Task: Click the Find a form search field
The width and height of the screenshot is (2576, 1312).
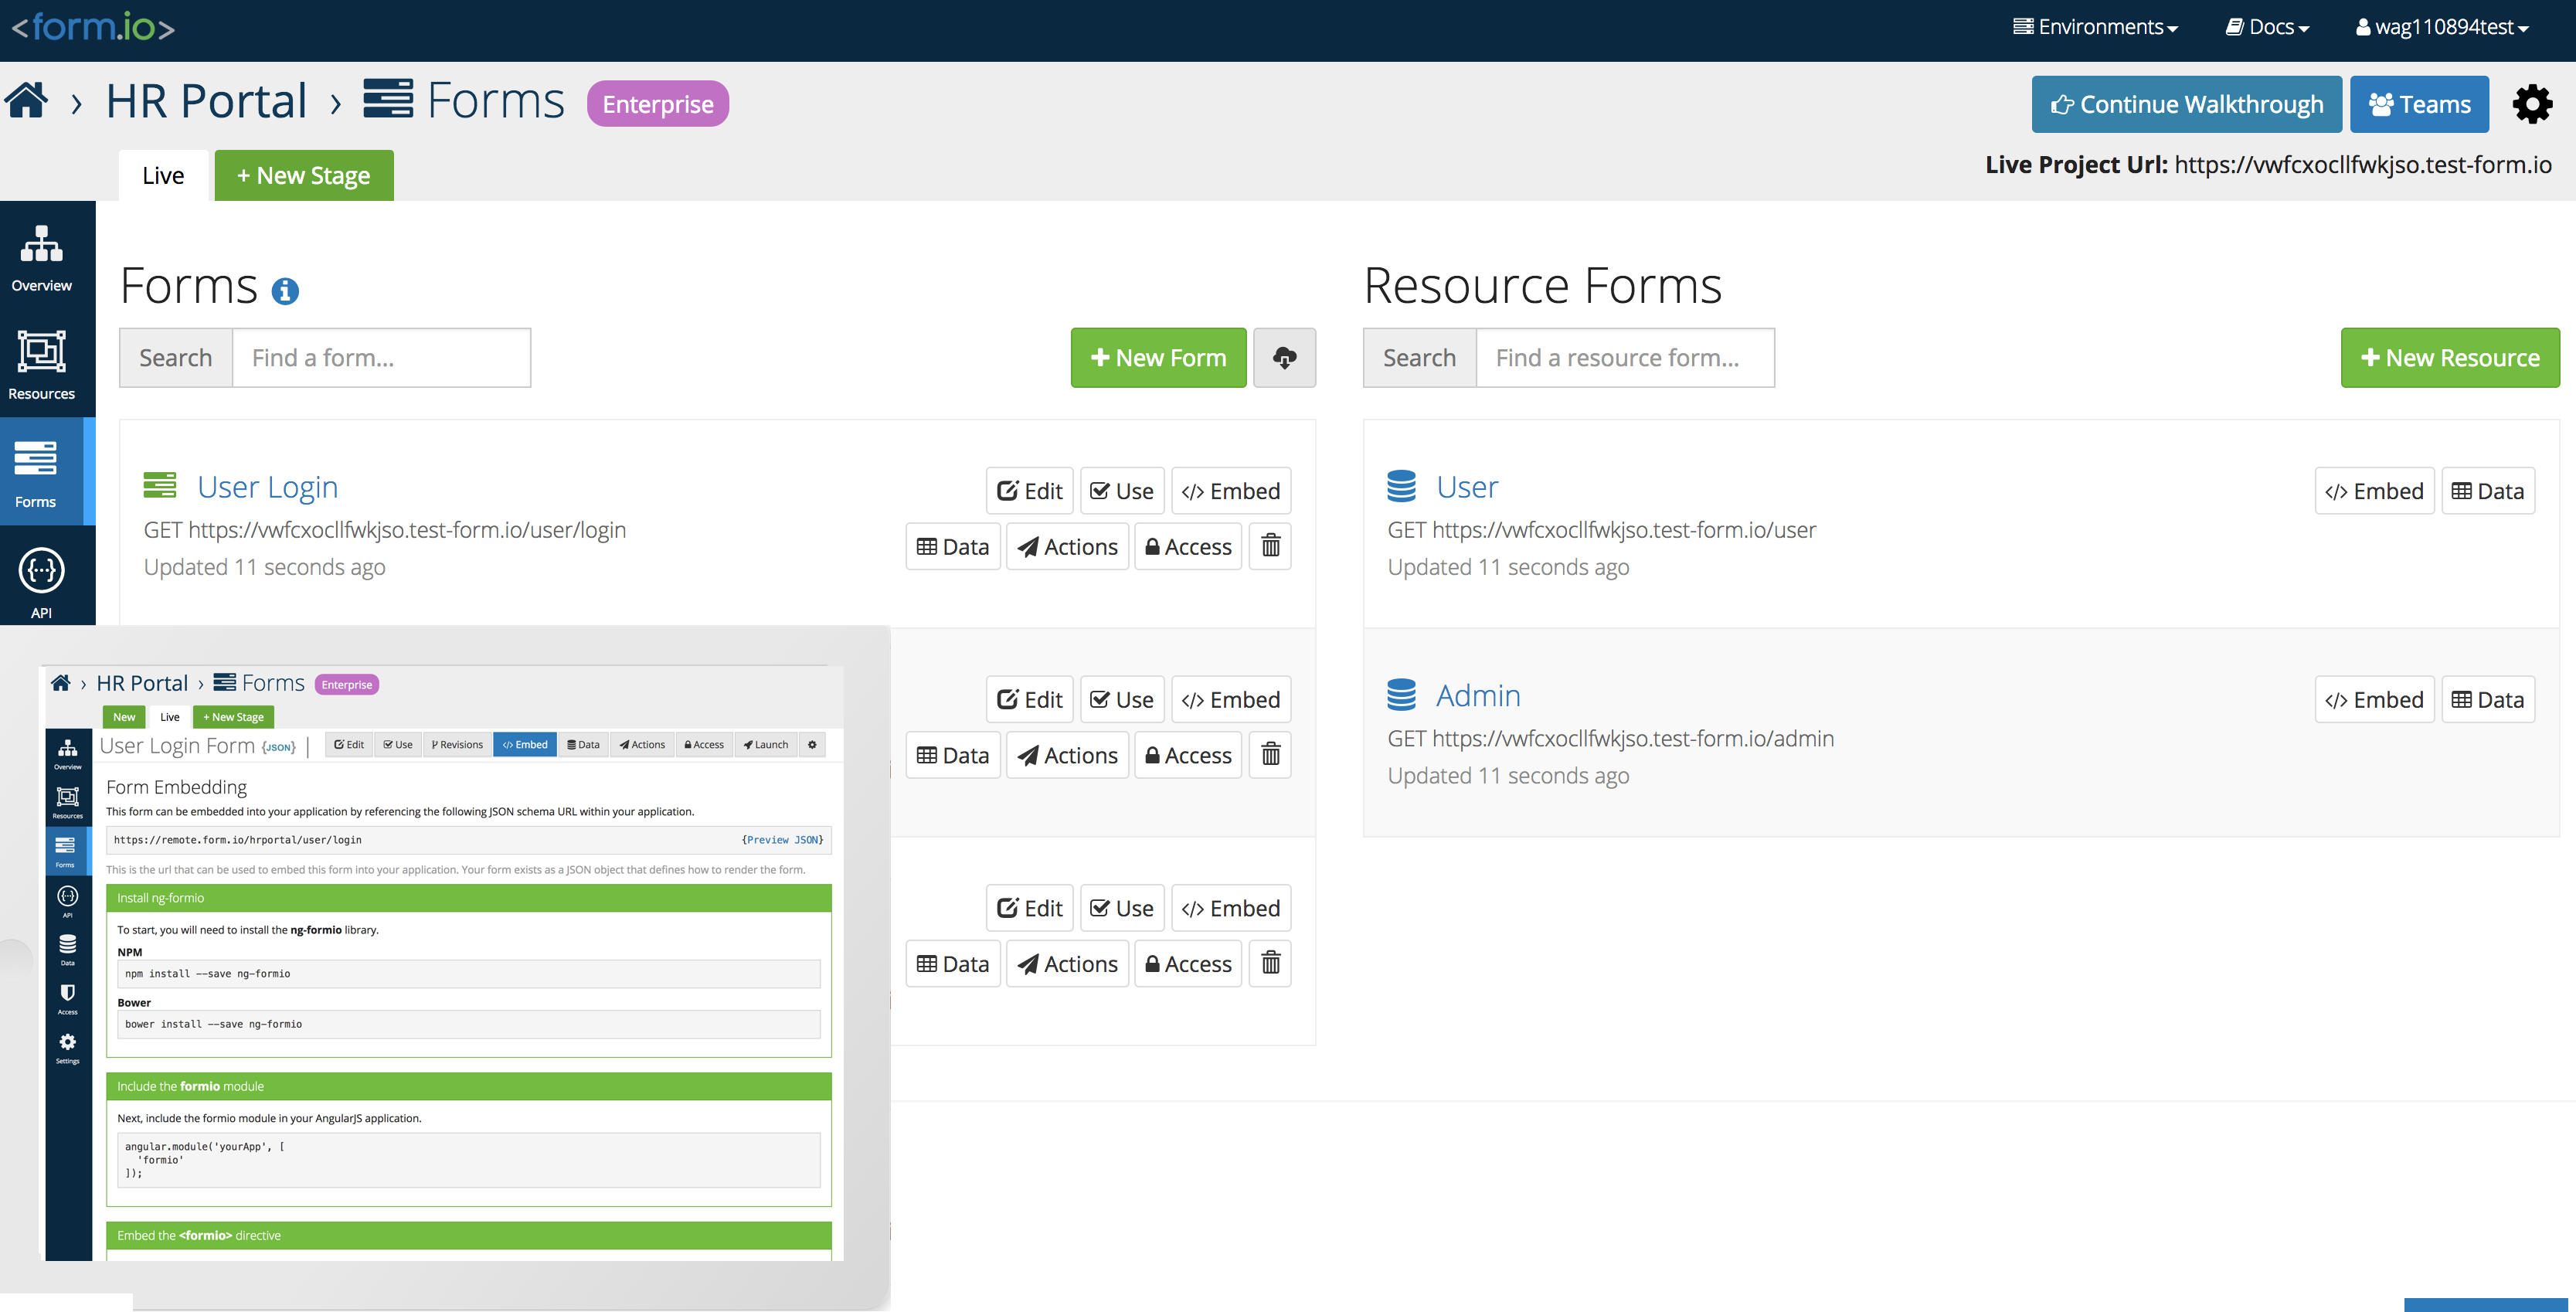Action: click(x=381, y=357)
